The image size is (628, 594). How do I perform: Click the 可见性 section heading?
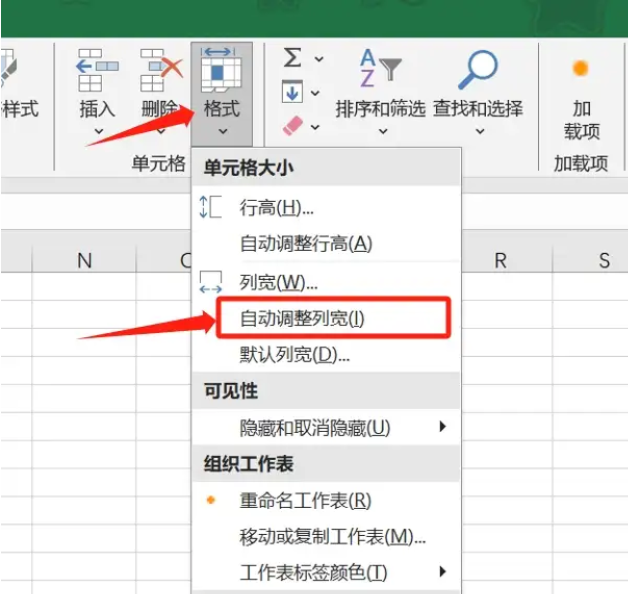pyautogui.click(x=231, y=391)
